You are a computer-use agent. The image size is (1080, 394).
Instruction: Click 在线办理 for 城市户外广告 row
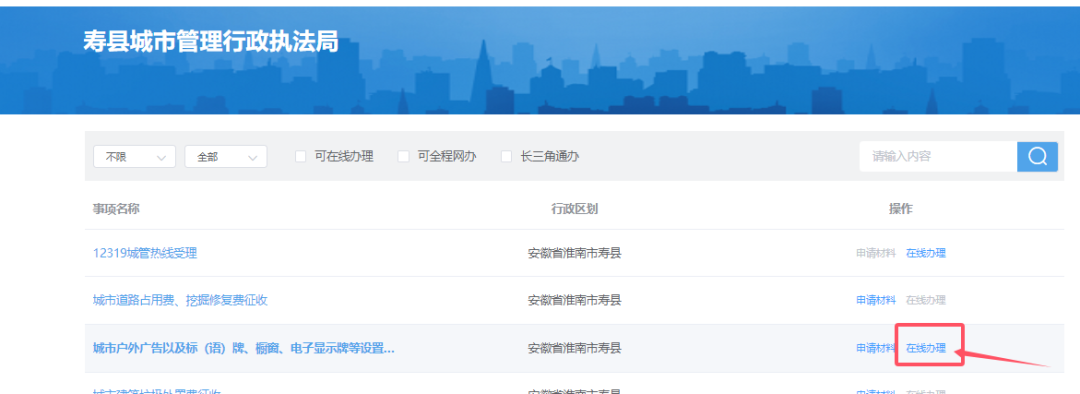click(x=926, y=348)
